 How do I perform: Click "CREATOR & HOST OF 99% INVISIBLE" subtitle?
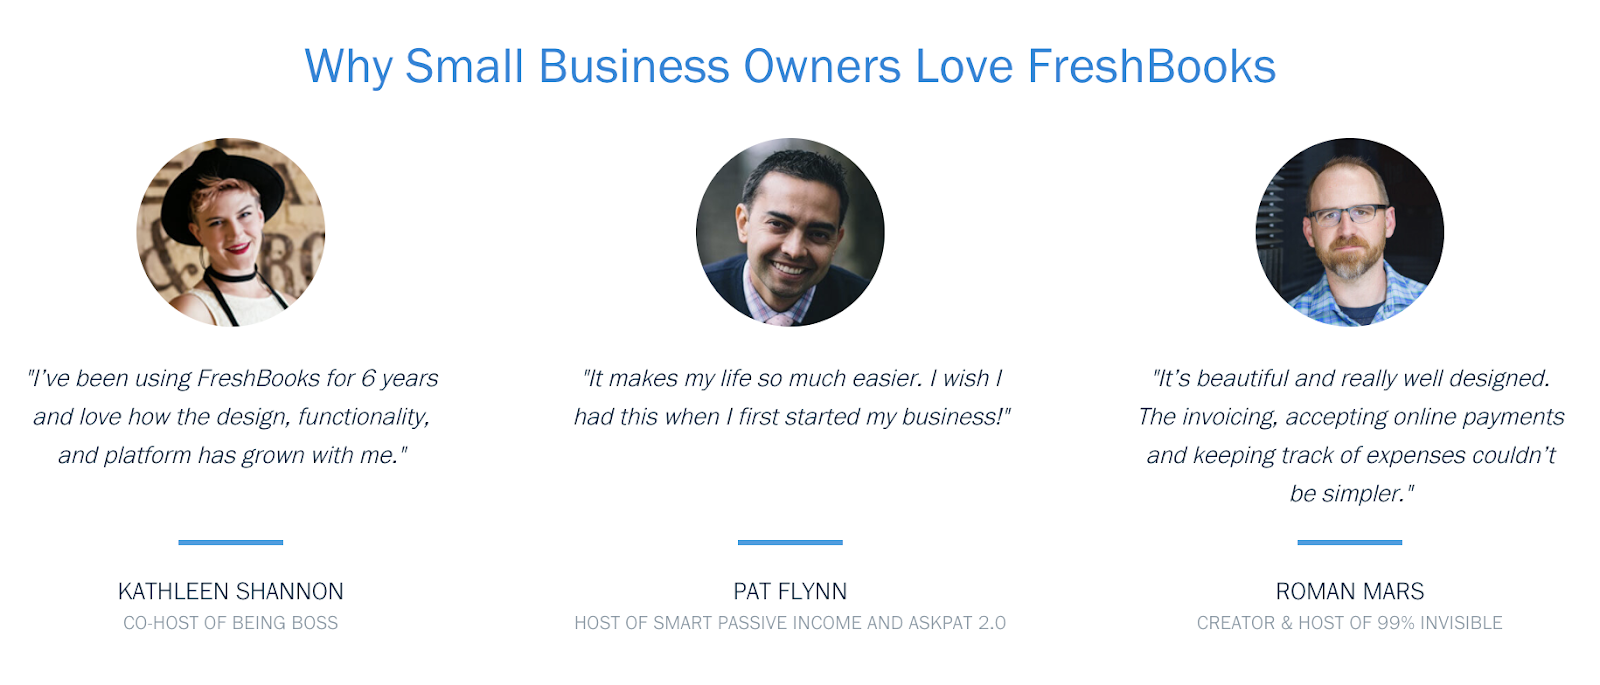(1350, 623)
